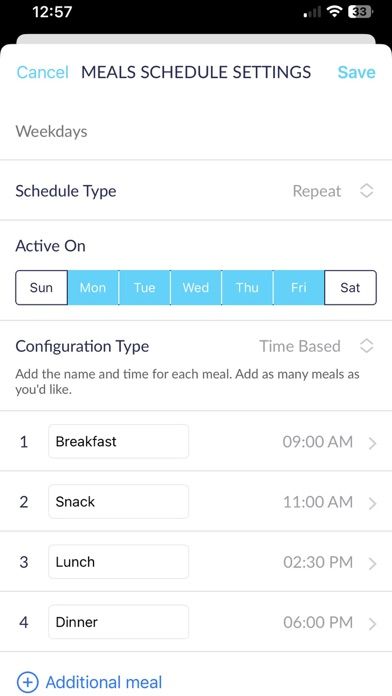The height and width of the screenshot is (696, 392).
Task: Enable Sunday in Active On
Action: click(x=41, y=288)
